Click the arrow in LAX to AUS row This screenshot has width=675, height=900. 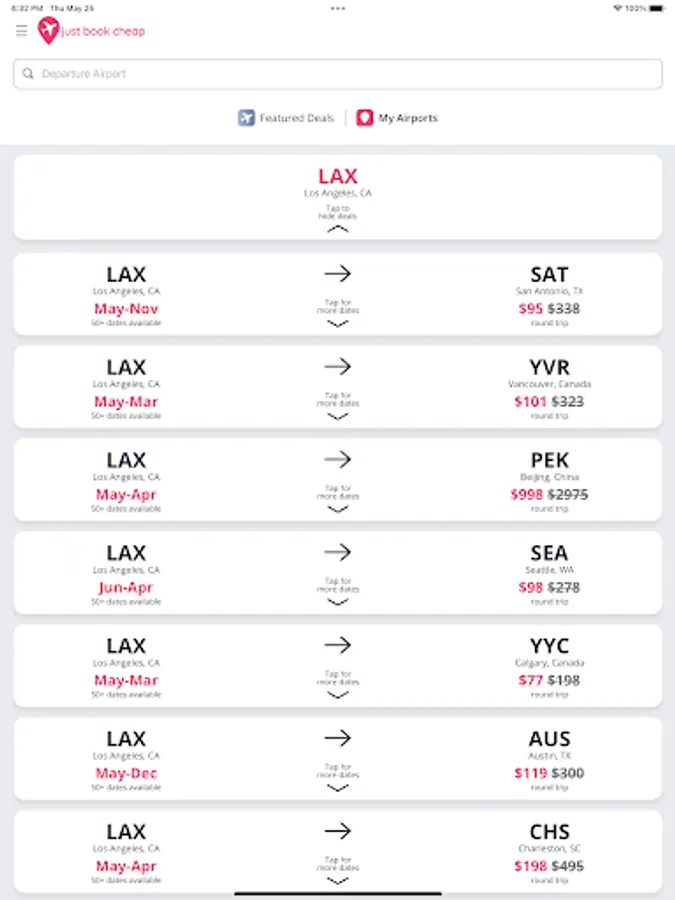point(338,738)
